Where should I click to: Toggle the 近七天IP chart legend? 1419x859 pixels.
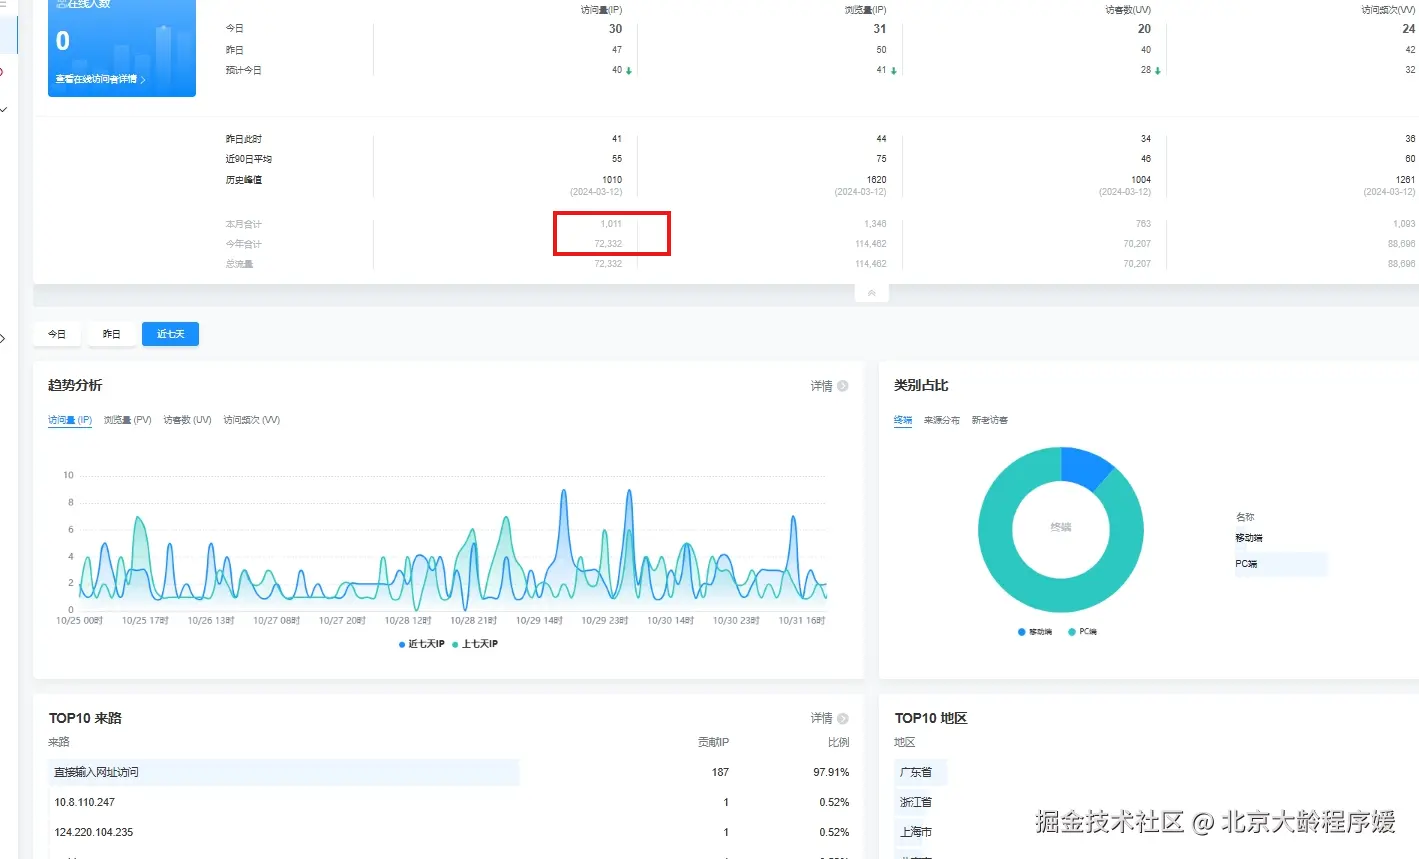click(x=420, y=644)
